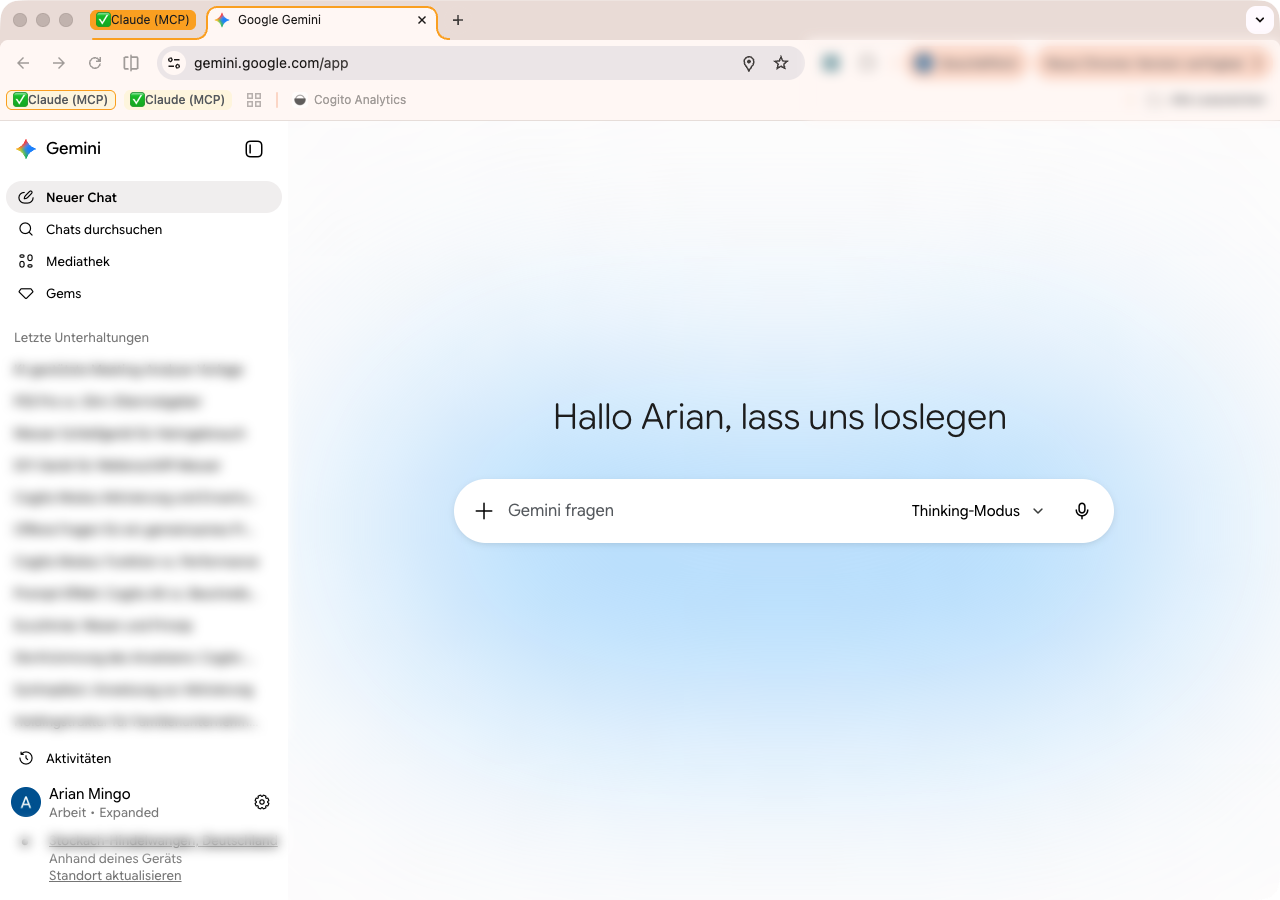Viewport: 1280px width, 900px height.
Task: Open the settings gear beside Arian Mingo
Action: click(262, 802)
